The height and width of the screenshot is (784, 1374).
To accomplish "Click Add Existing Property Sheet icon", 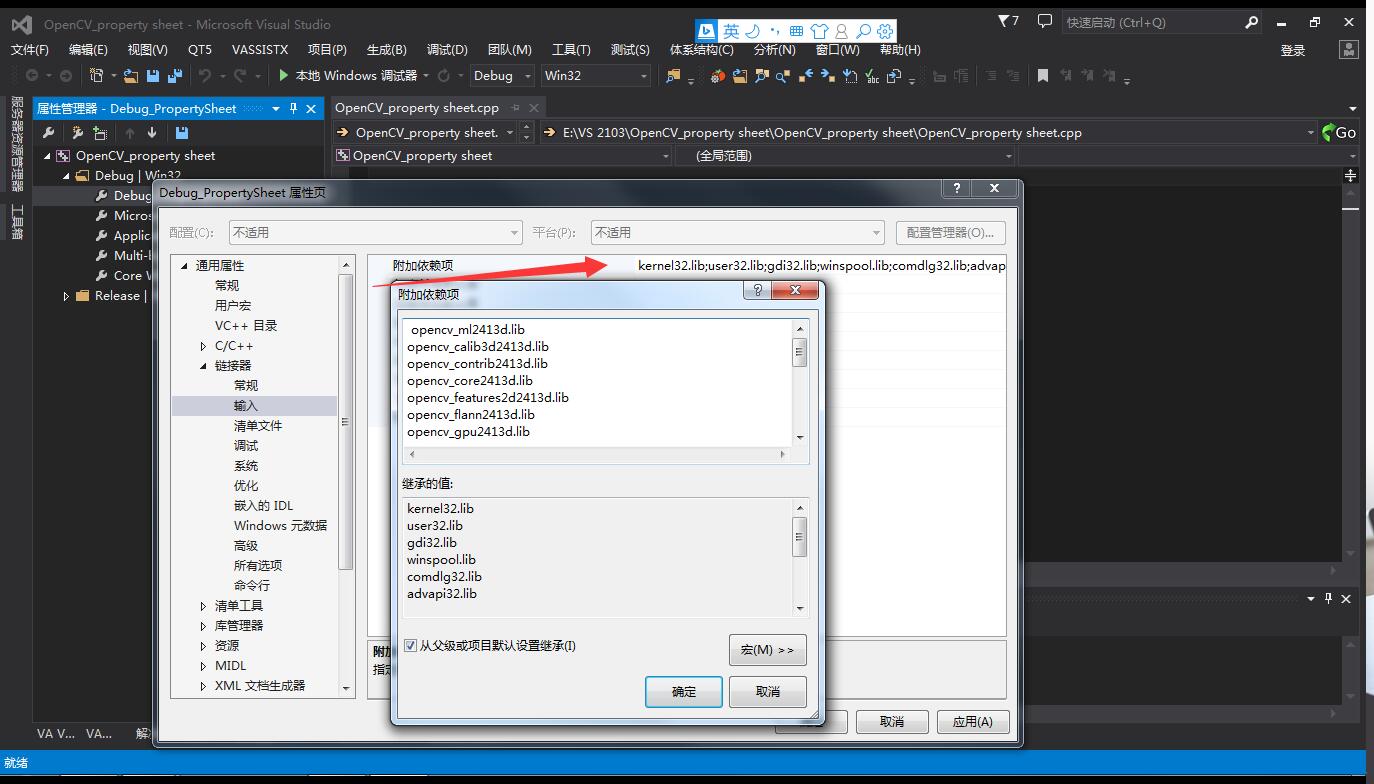I will point(100,132).
